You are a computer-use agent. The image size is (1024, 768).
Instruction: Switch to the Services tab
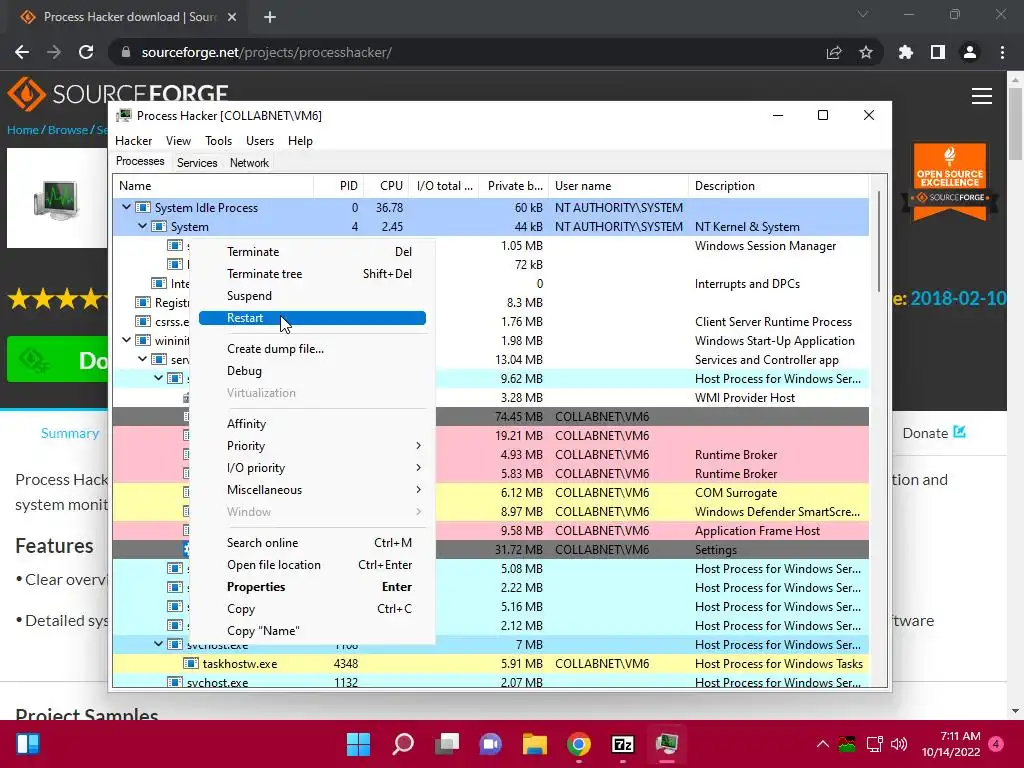(197, 163)
